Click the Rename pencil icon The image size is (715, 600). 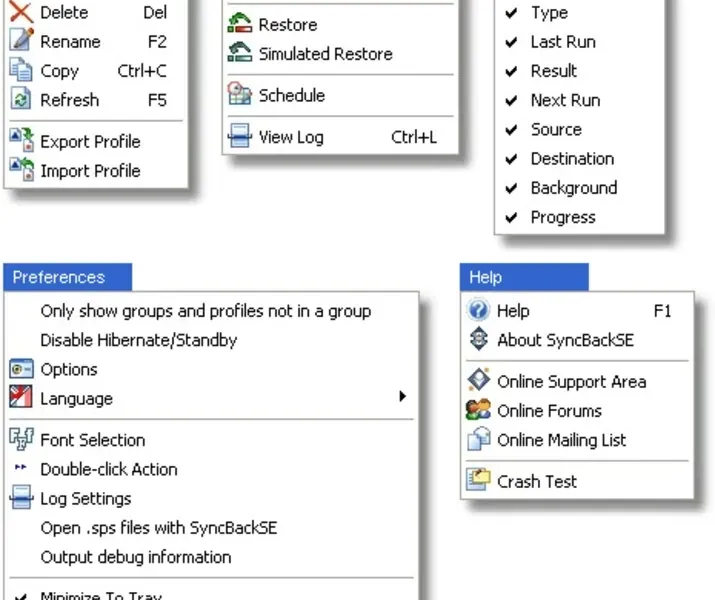click(x=21, y=42)
